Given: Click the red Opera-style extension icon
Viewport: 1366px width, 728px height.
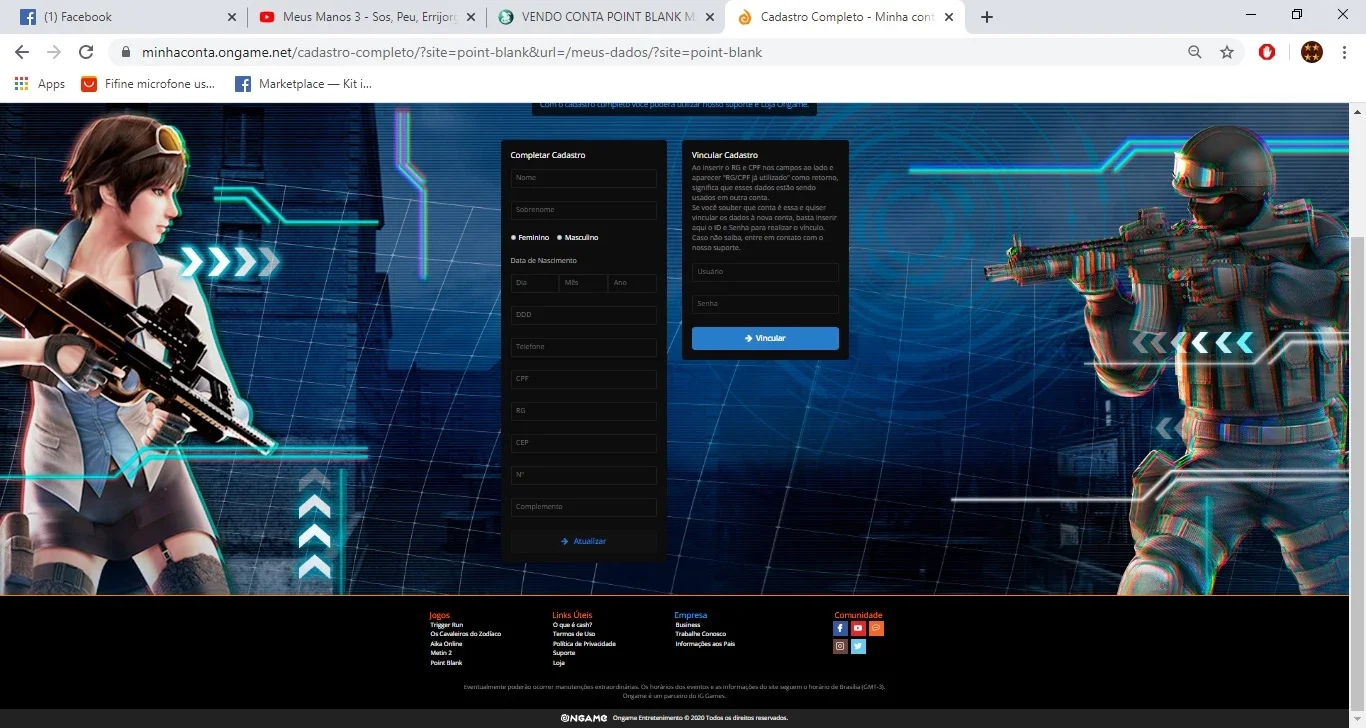Looking at the screenshot, I should (x=1267, y=52).
